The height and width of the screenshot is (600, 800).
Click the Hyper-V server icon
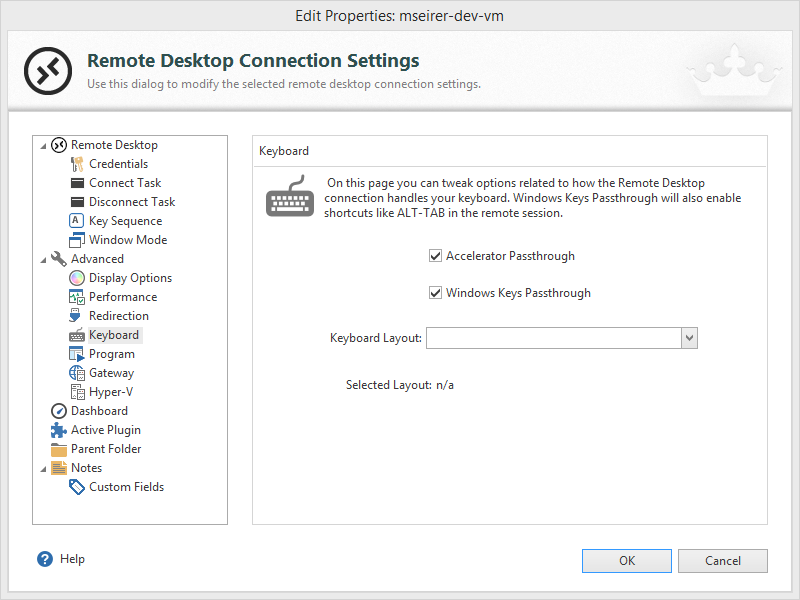(78, 392)
